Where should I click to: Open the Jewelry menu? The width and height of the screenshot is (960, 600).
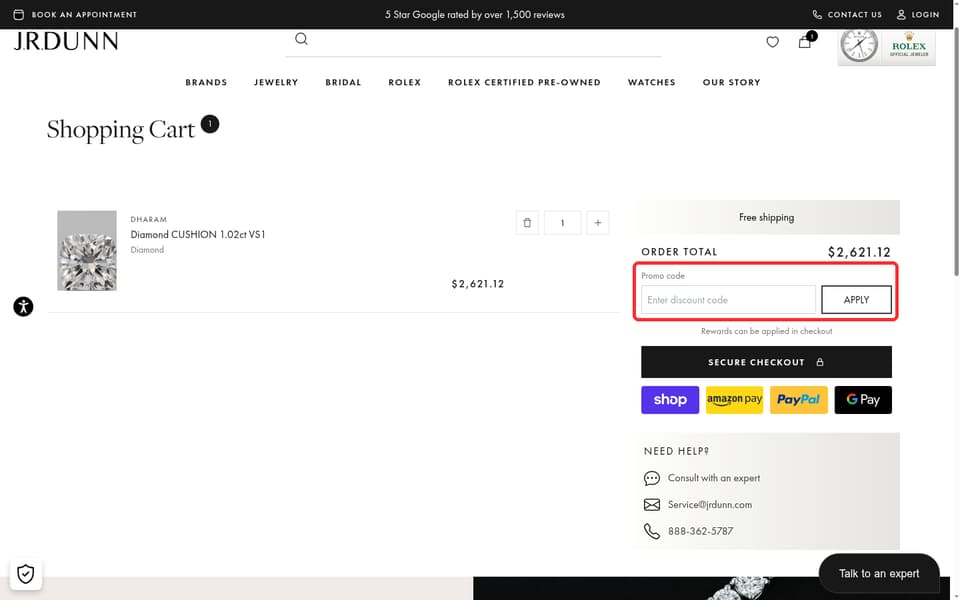pyautogui.click(x=276, y=82)
